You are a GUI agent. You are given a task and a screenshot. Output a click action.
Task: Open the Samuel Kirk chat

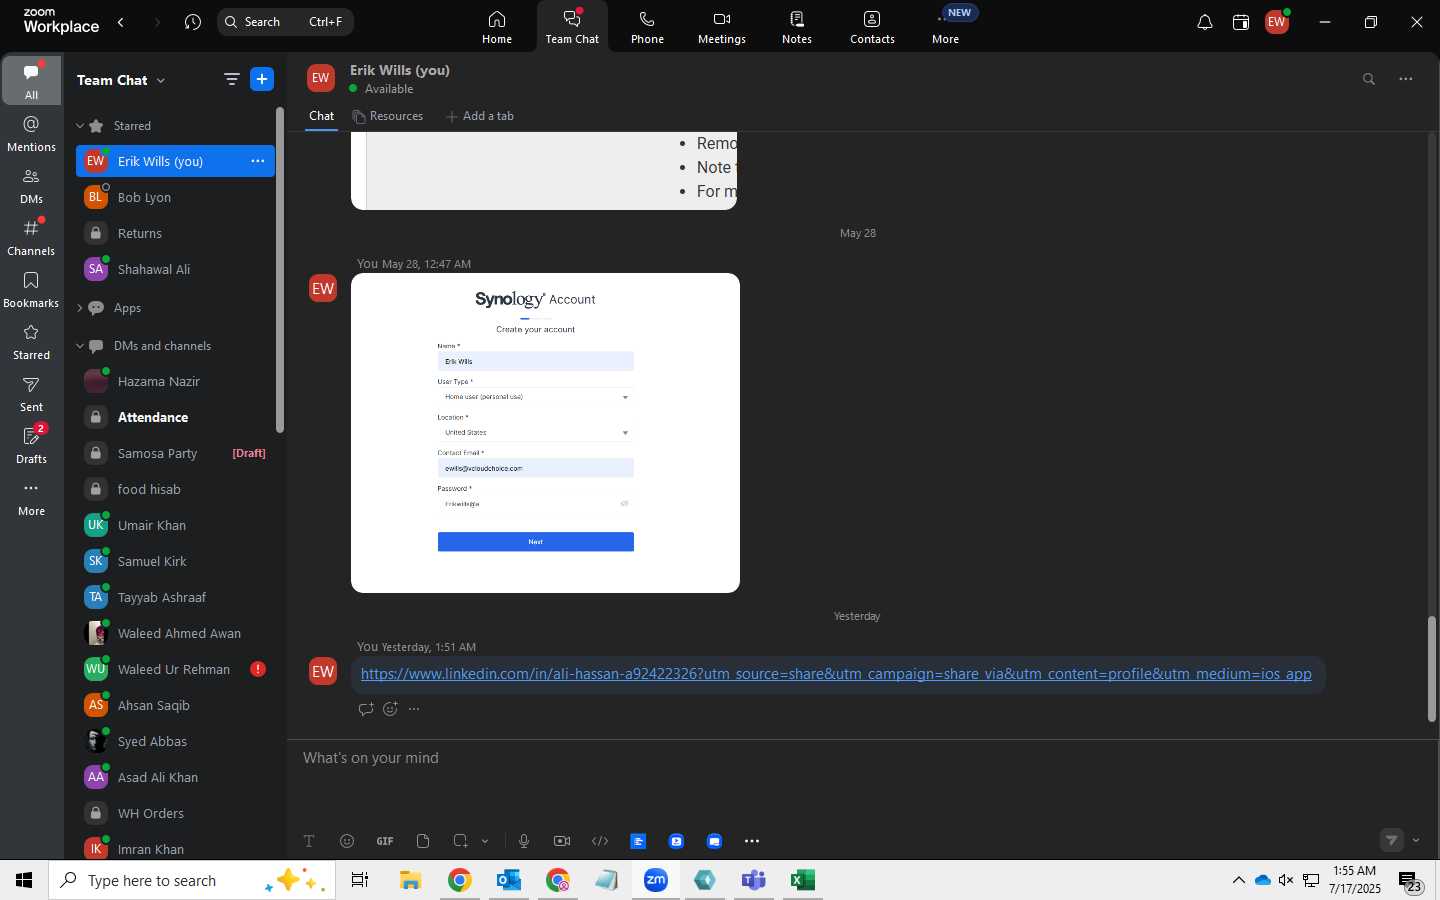175,561
